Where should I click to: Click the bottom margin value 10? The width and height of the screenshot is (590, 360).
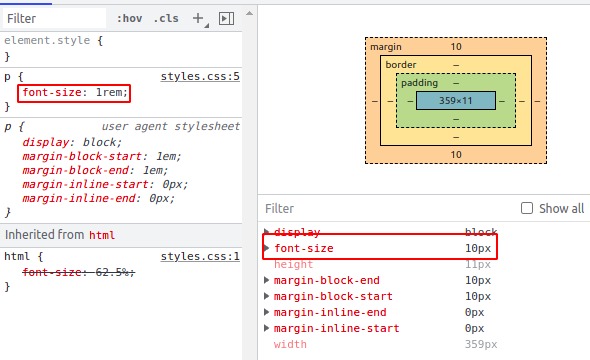tap(456, 155)
